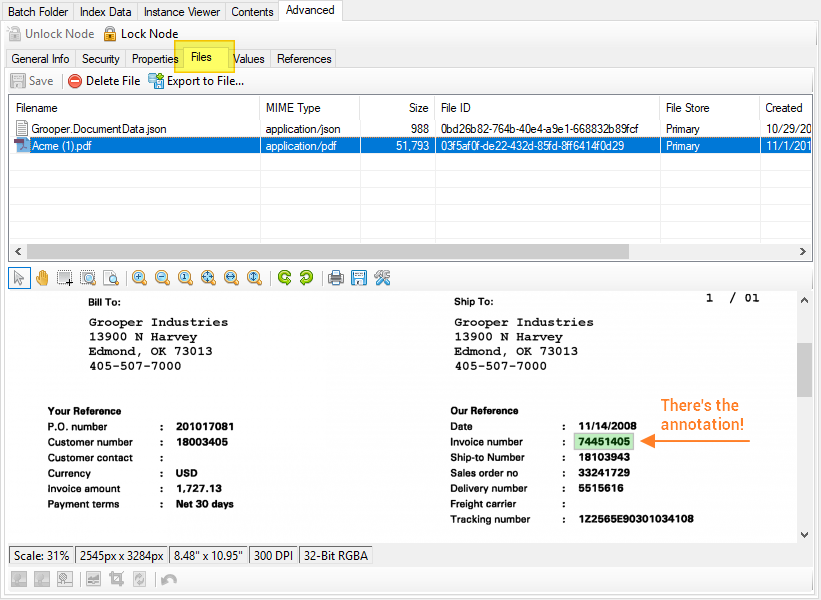The width and height of the screenshot is (821, 600).
Task: Switch to the Index Data tab
Action: click(x=105, y=12)
